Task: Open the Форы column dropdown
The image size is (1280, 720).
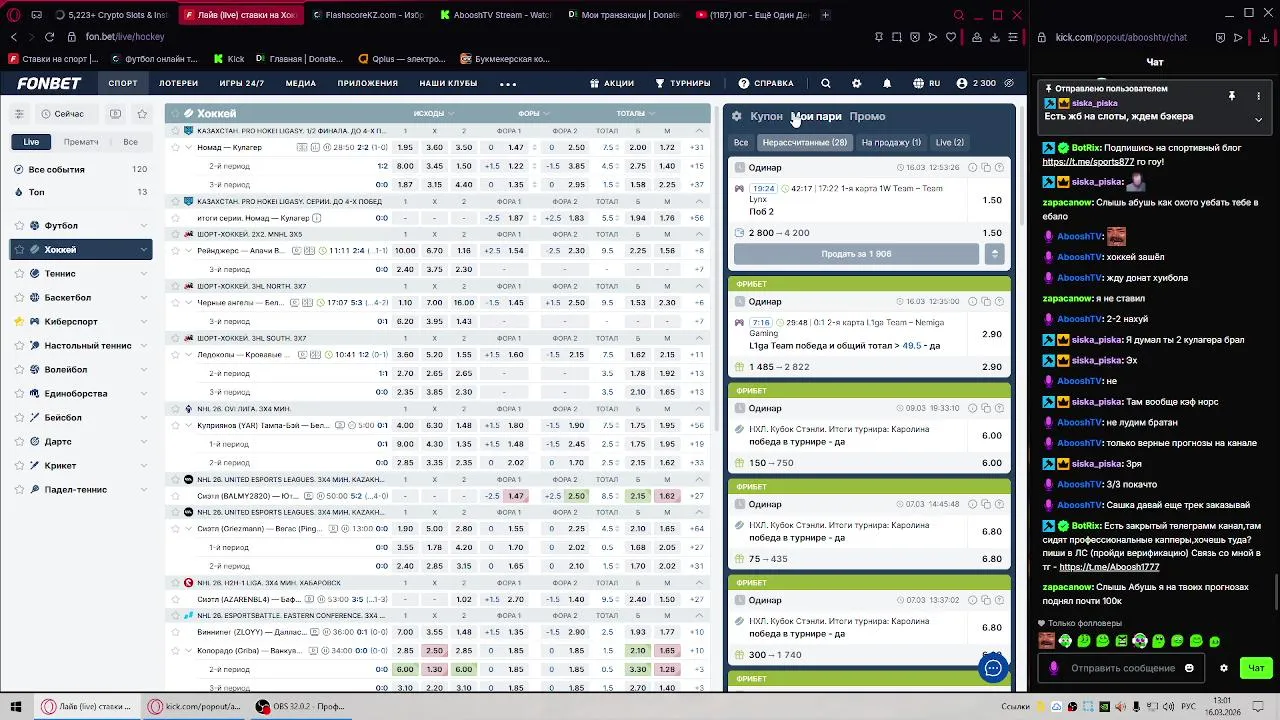Action: click(x=534, y=113)
